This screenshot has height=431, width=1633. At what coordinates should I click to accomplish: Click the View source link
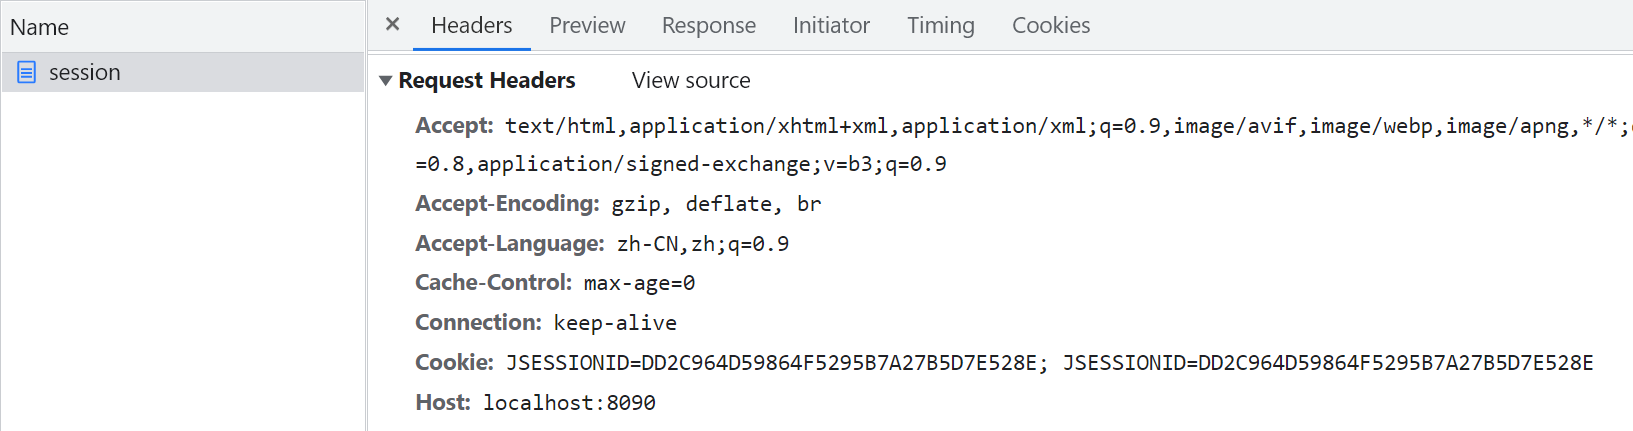click(x=691, y=81)
